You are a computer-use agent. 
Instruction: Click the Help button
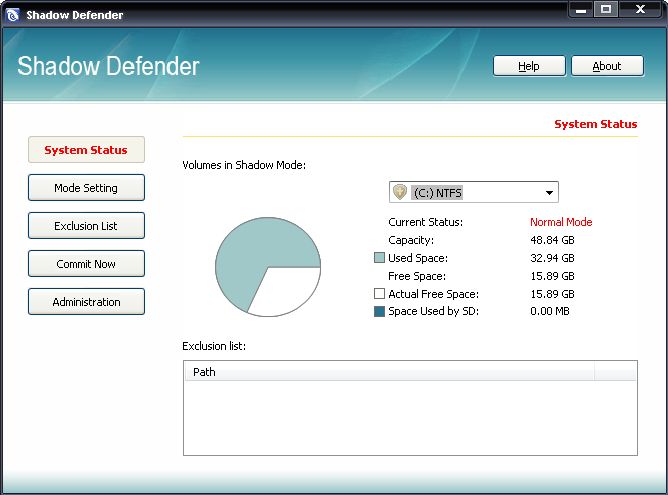(529, 66)
